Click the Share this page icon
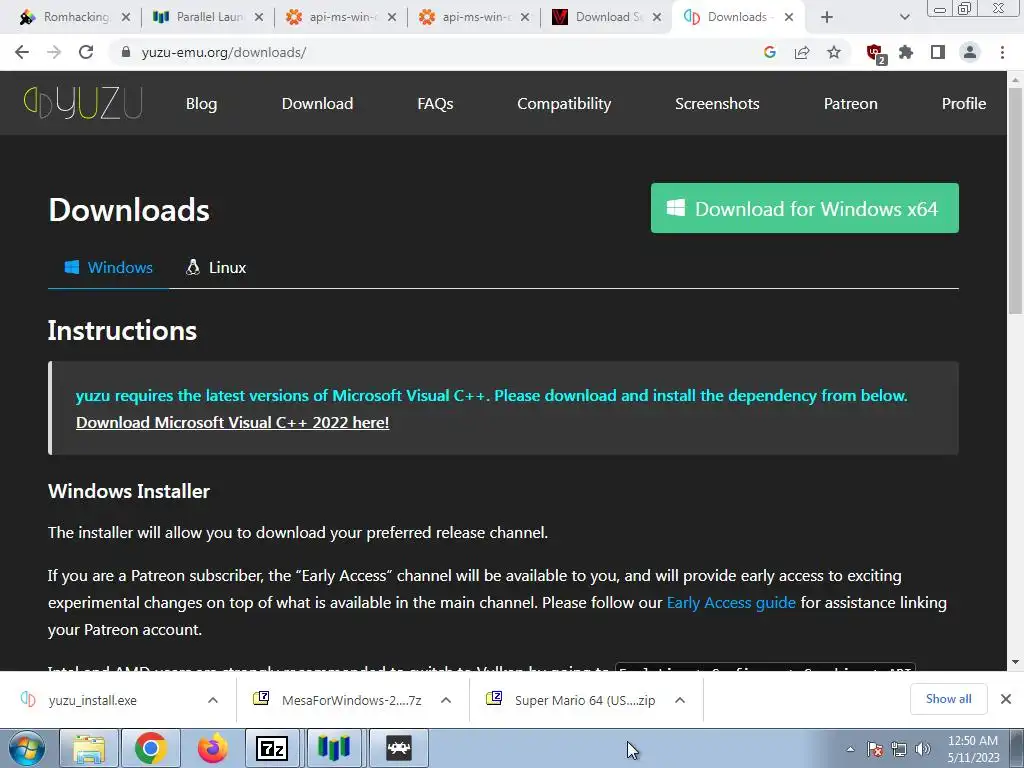 coord(802,52)
